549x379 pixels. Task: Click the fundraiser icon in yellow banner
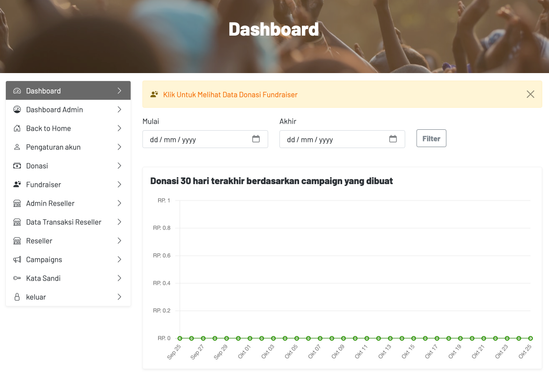pos(154,94)
